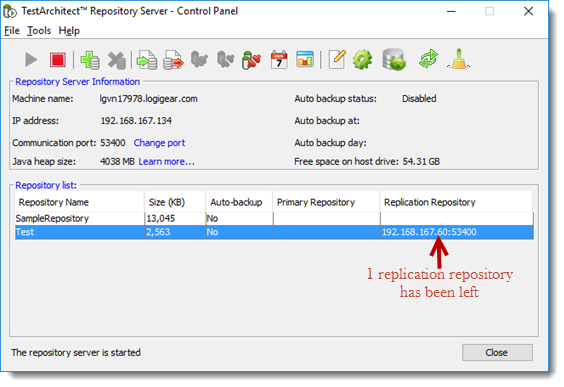
Task: Open the File menu
Action: [12, 31]
